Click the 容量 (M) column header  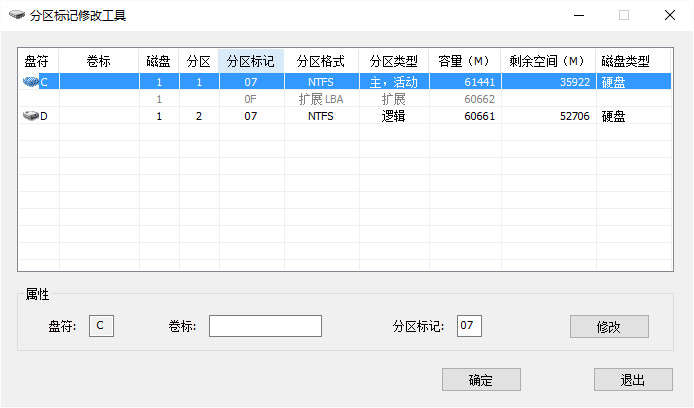coord(465,61)
